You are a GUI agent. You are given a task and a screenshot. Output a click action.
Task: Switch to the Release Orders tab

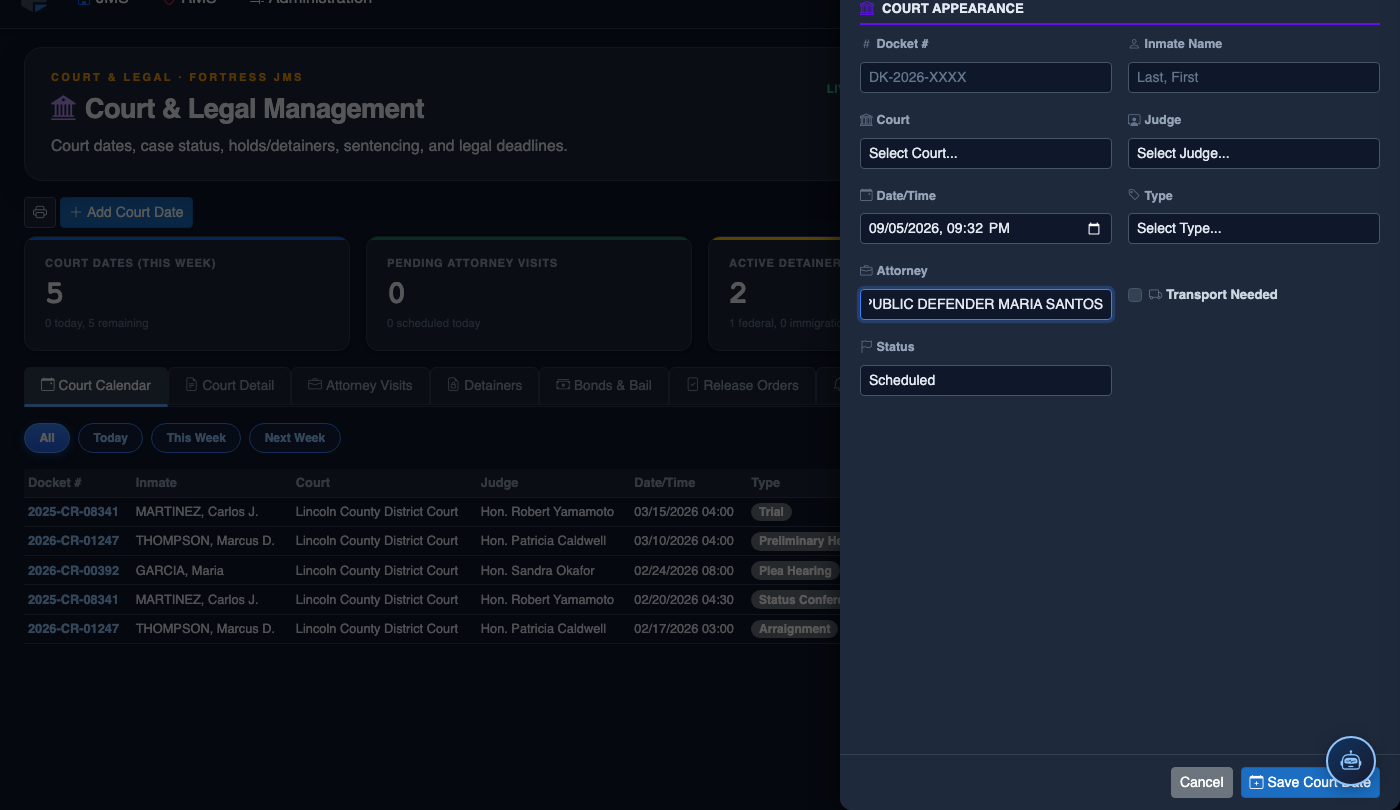tap(742, 385)
